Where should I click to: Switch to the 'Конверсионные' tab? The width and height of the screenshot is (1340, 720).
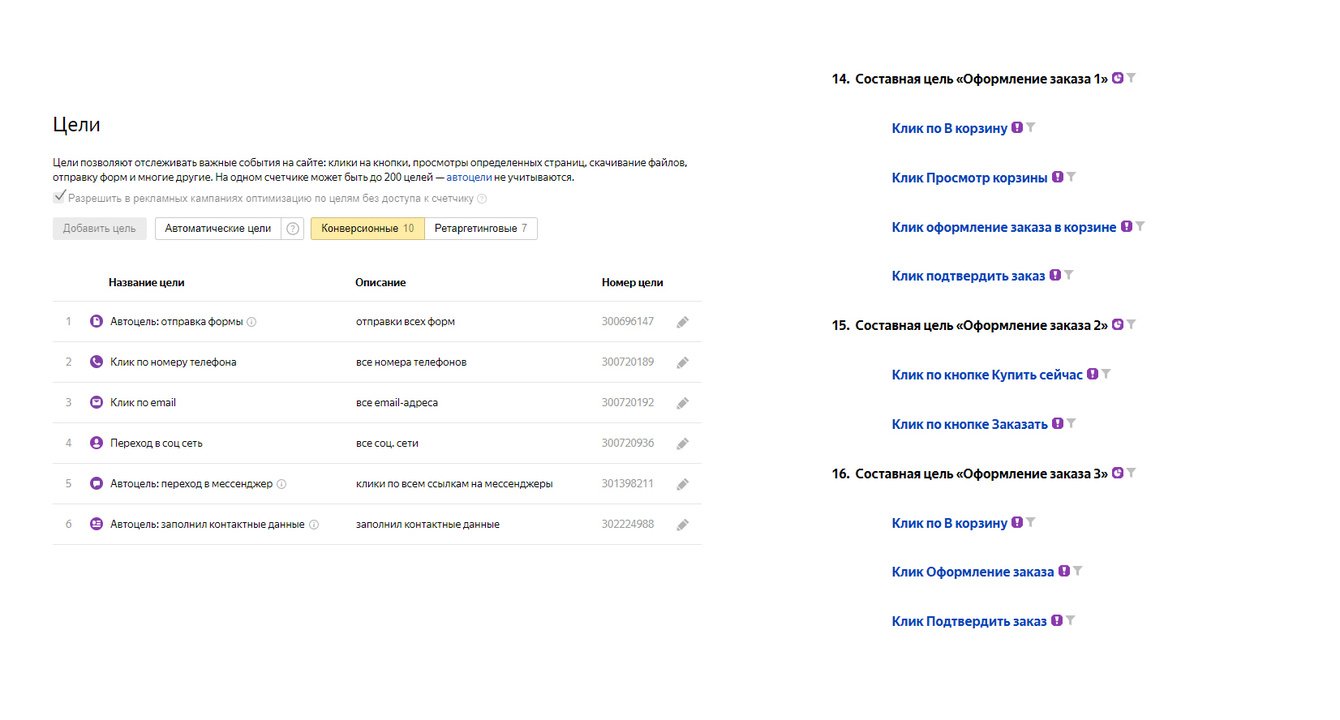[367, 229]
